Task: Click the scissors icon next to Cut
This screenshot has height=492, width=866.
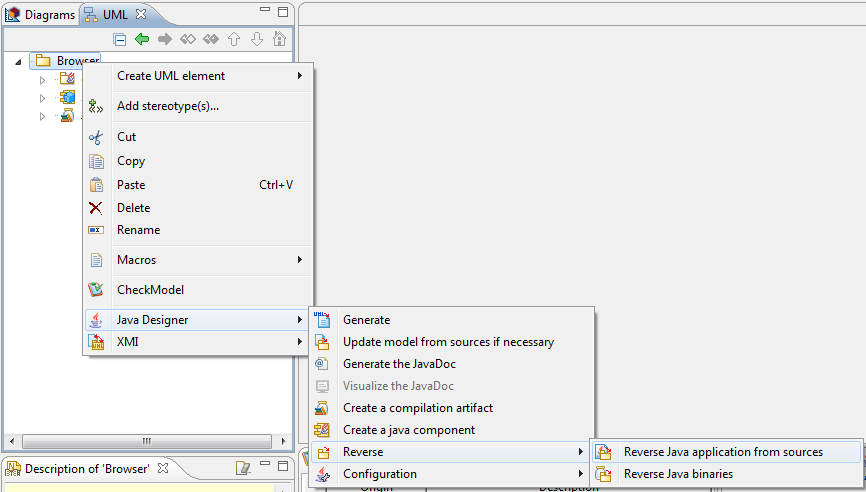Action: (96, 137)
